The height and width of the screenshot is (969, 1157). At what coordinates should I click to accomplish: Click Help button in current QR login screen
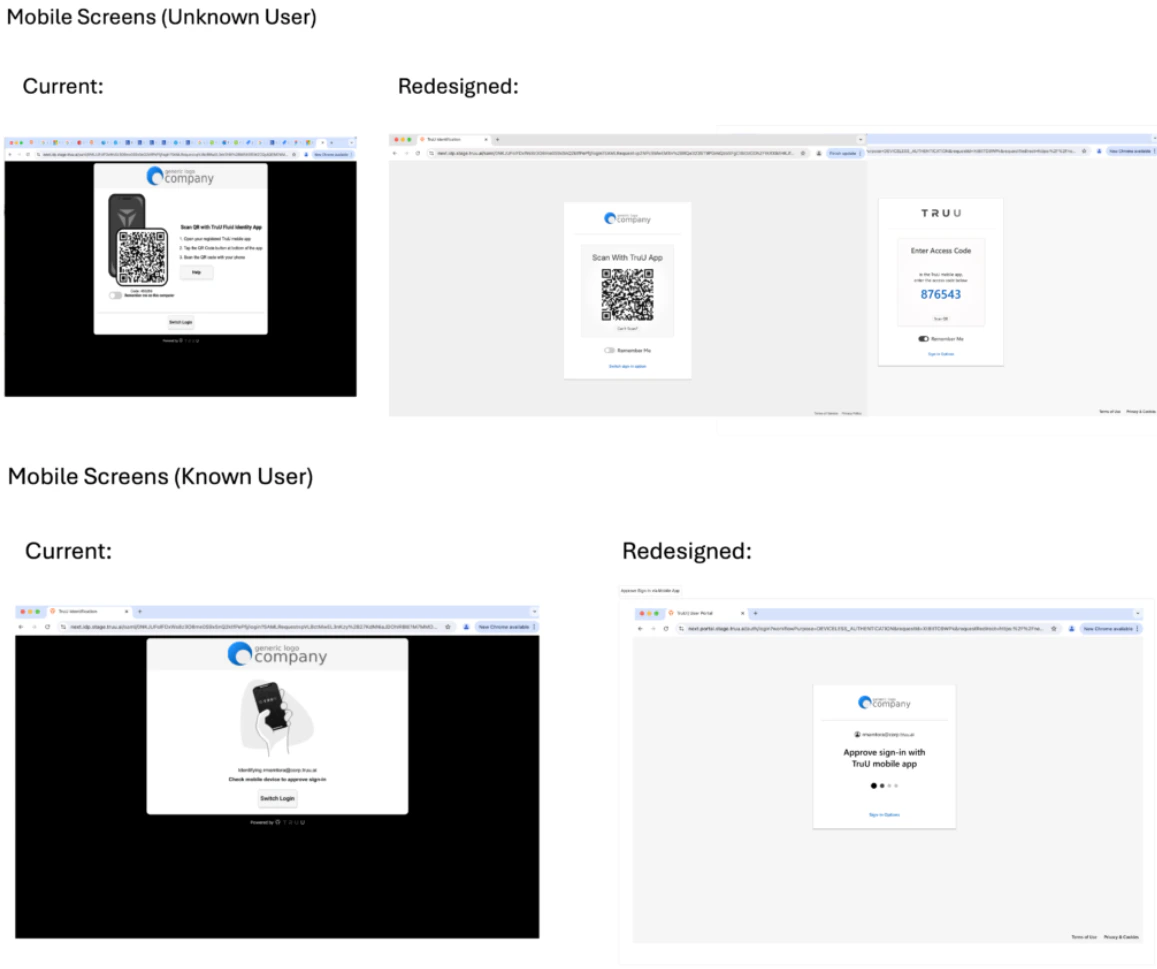pos(196,272)
